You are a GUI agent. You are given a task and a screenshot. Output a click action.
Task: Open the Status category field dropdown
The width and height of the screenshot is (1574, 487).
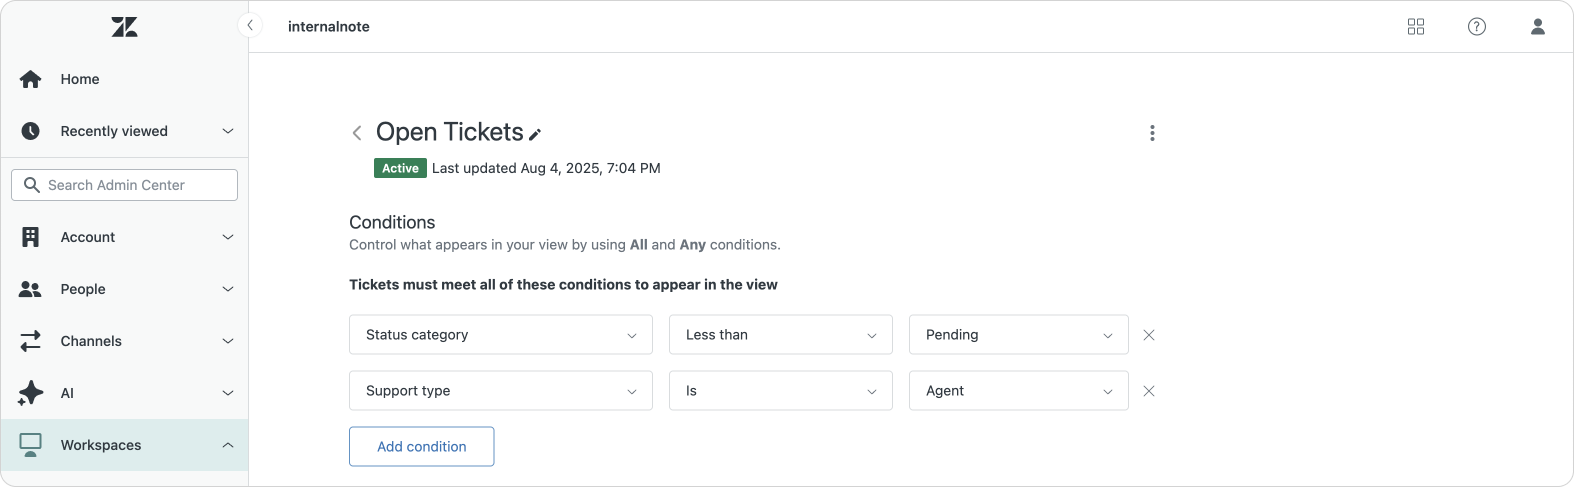click(x=500, y=335)
